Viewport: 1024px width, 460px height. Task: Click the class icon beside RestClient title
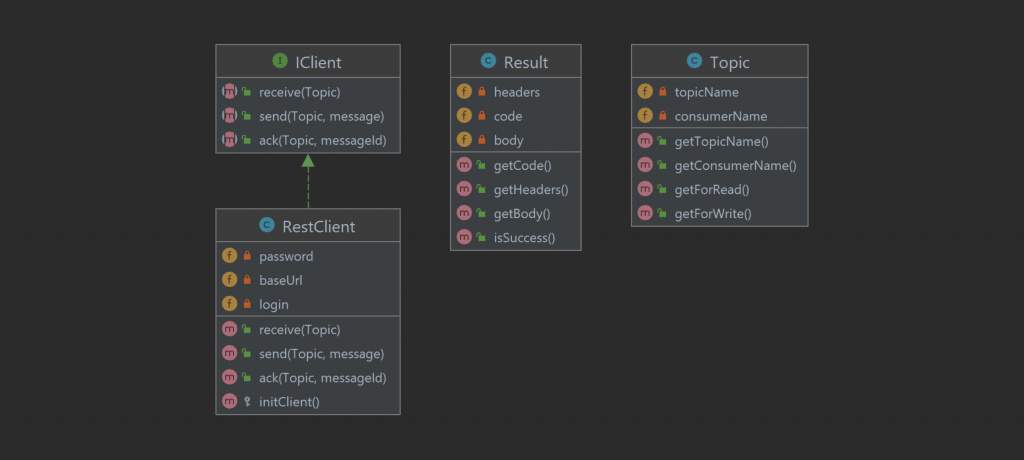pyautogui.click(x=266, y=225)
